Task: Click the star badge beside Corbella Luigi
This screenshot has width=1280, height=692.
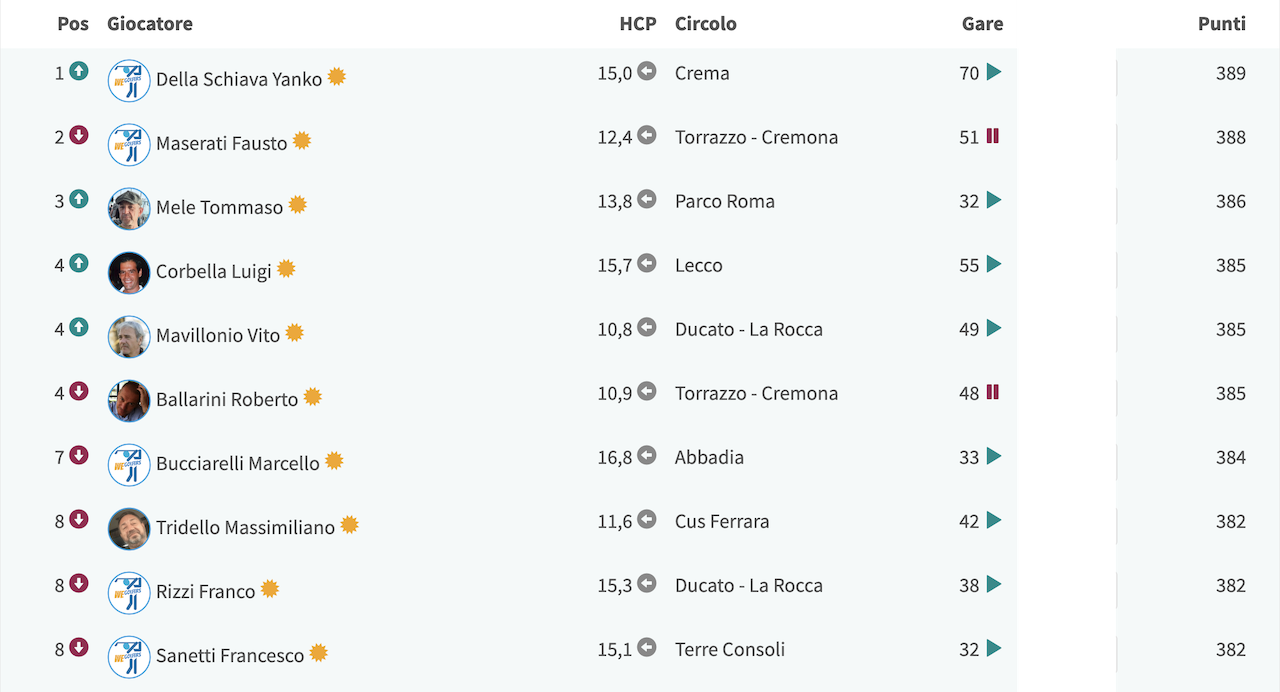Action: pos(286,268)
